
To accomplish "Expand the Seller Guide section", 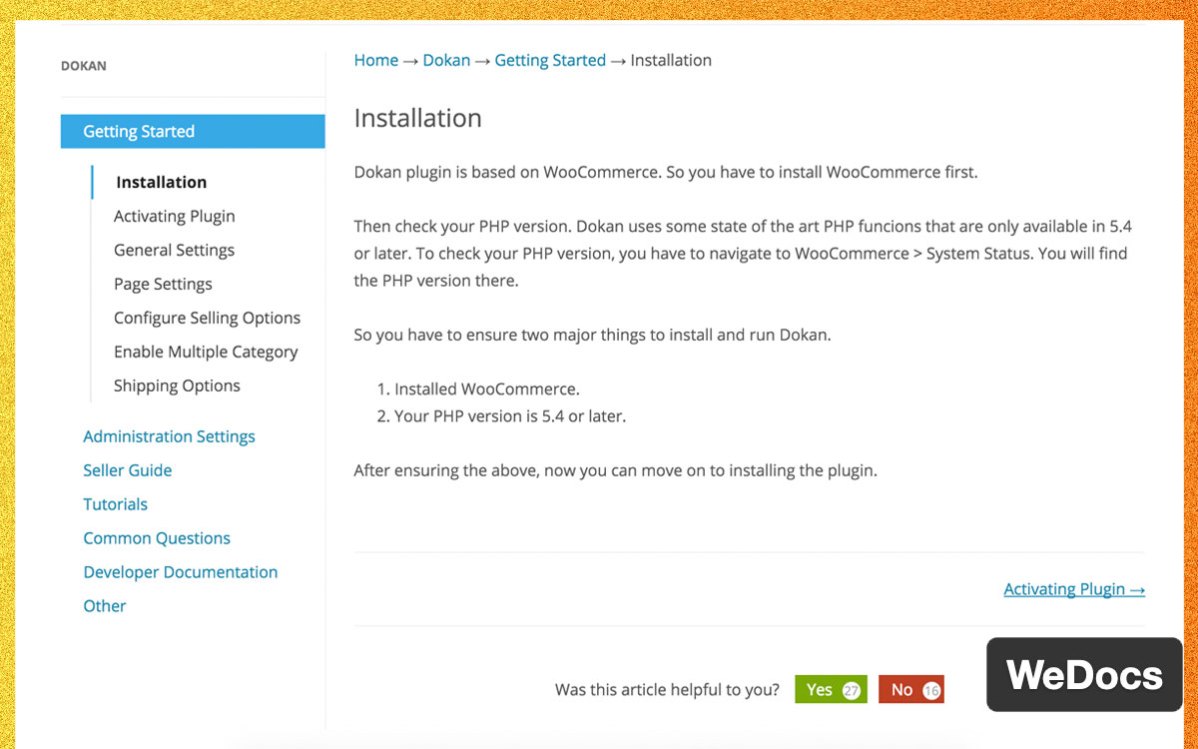I will [x=128, y=470].
